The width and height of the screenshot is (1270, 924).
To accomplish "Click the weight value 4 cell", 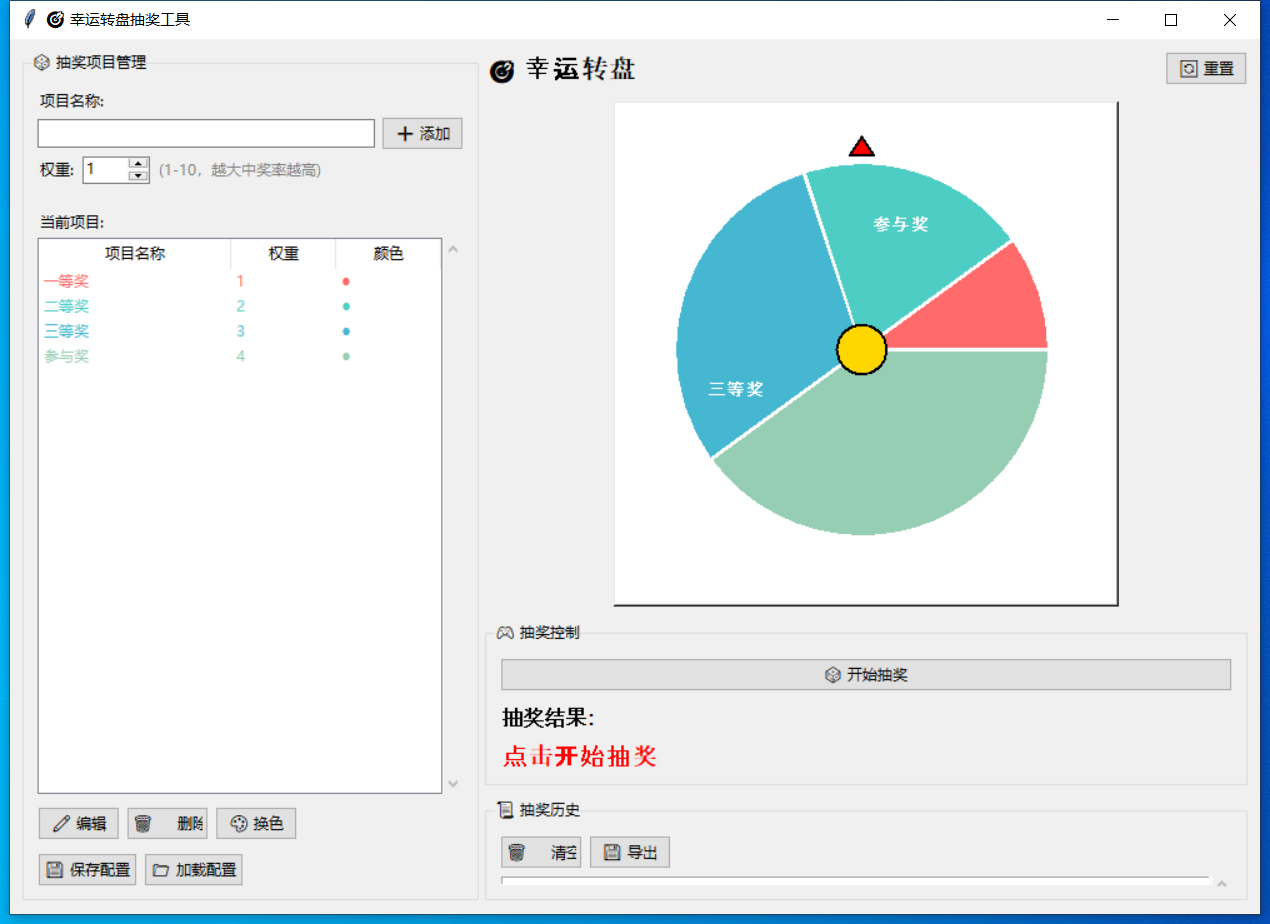I will [241, 356].
